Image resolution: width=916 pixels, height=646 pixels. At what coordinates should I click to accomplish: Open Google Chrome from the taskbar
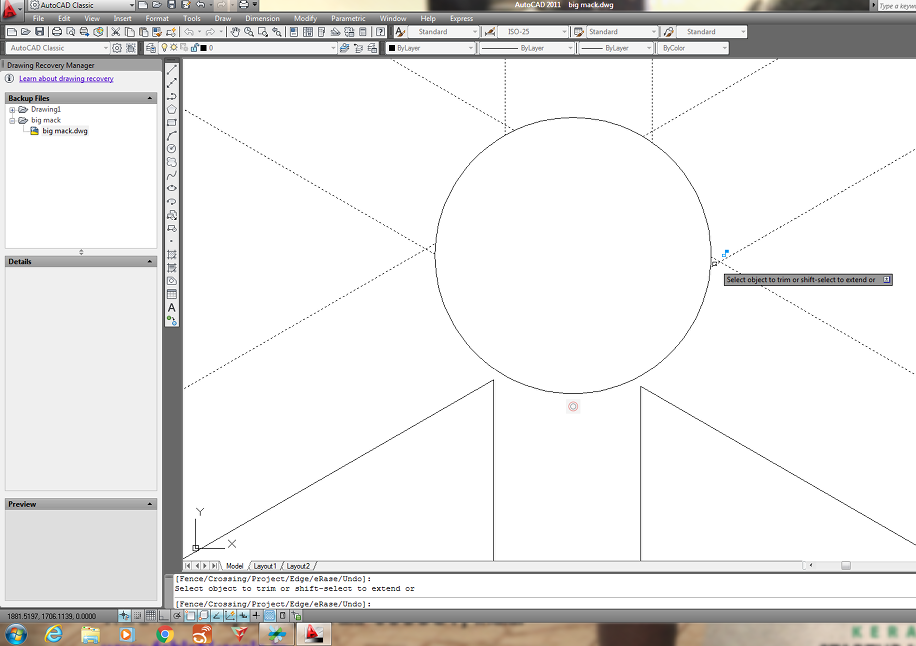165,634
